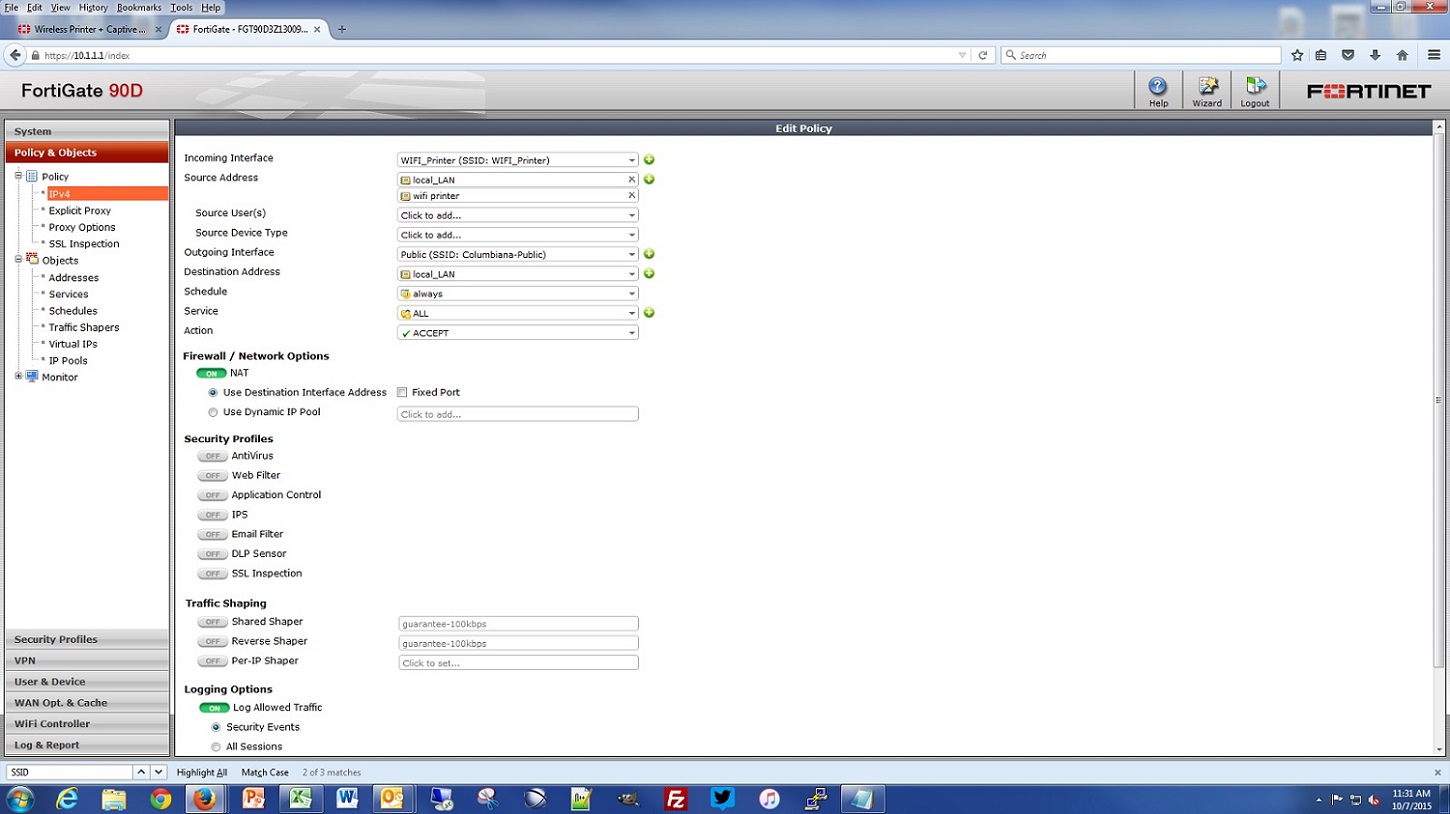Open Internet Explorer from the taskbar
The image size is (1450, 814).
click(67, 799)
